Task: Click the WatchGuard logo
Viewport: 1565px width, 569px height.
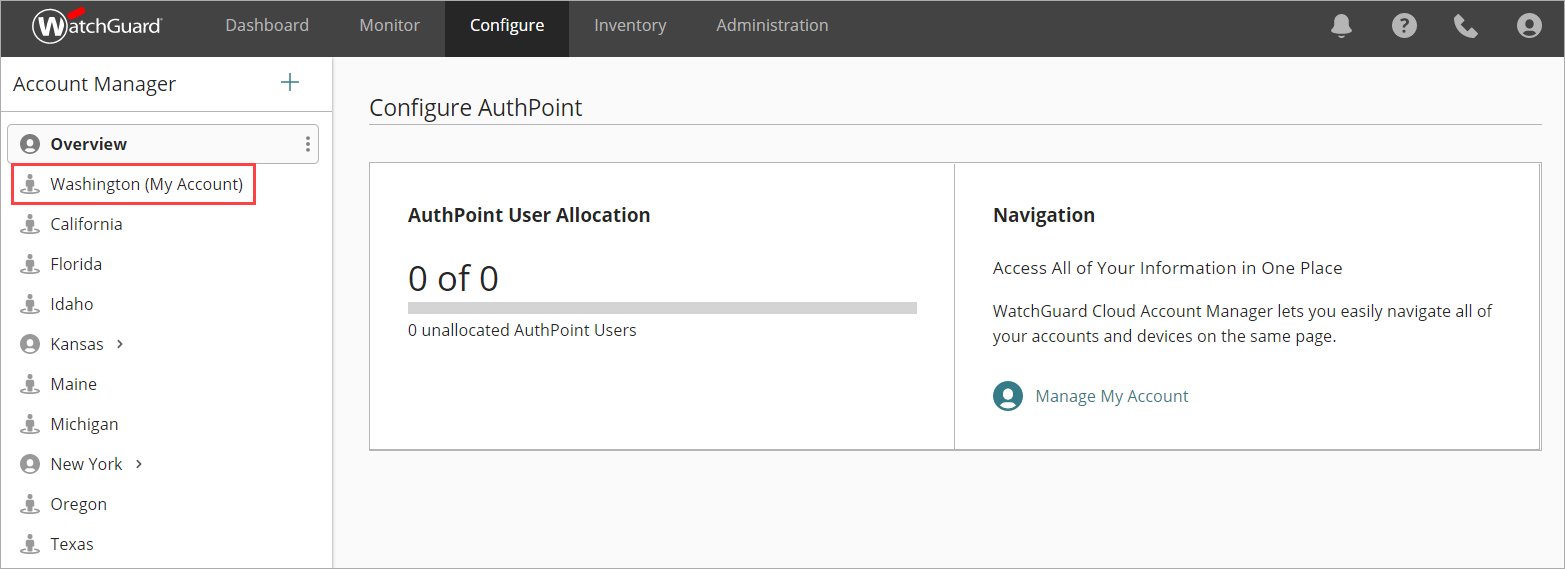Action: tap(97, 26)
